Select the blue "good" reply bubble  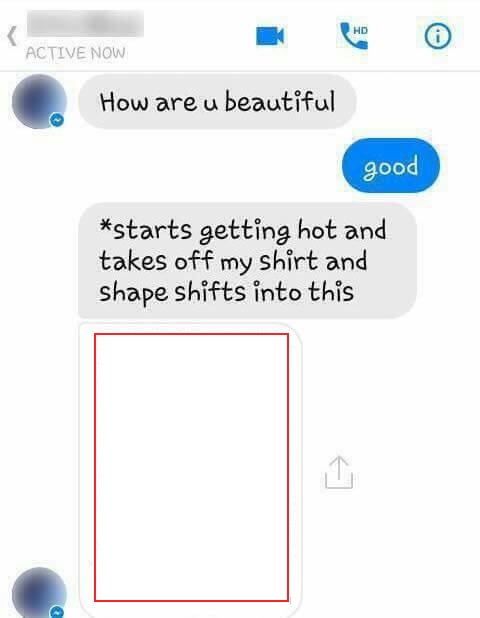391,166
